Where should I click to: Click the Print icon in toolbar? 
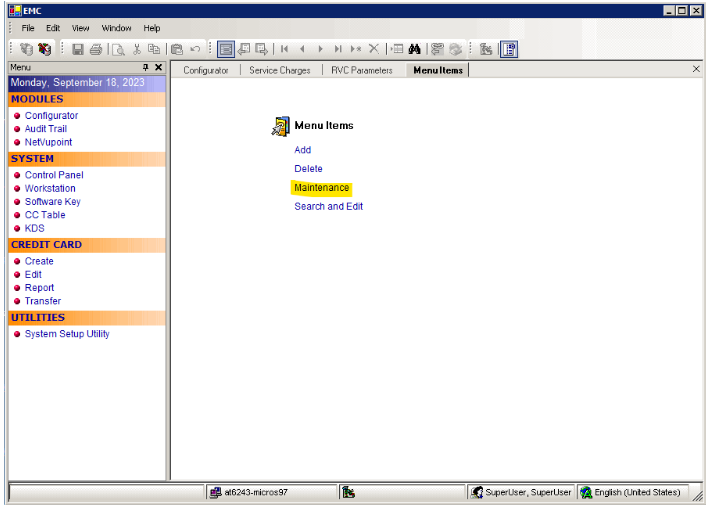click(95, 48)
